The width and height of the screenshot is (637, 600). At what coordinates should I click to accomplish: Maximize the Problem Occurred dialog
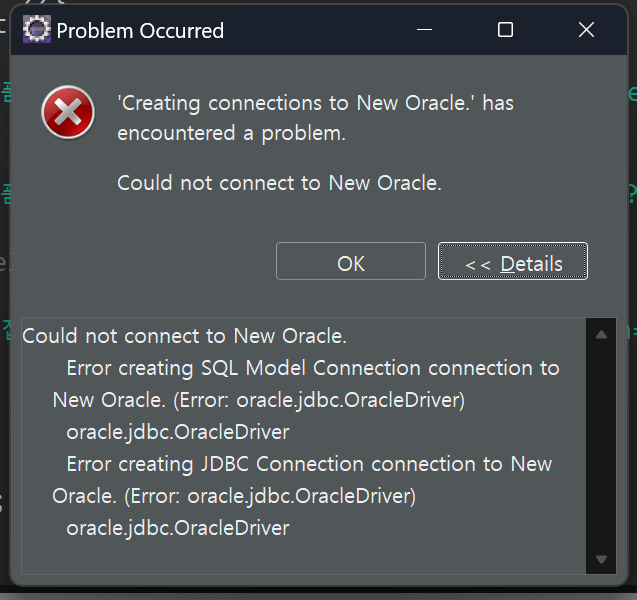coord(505,30)
